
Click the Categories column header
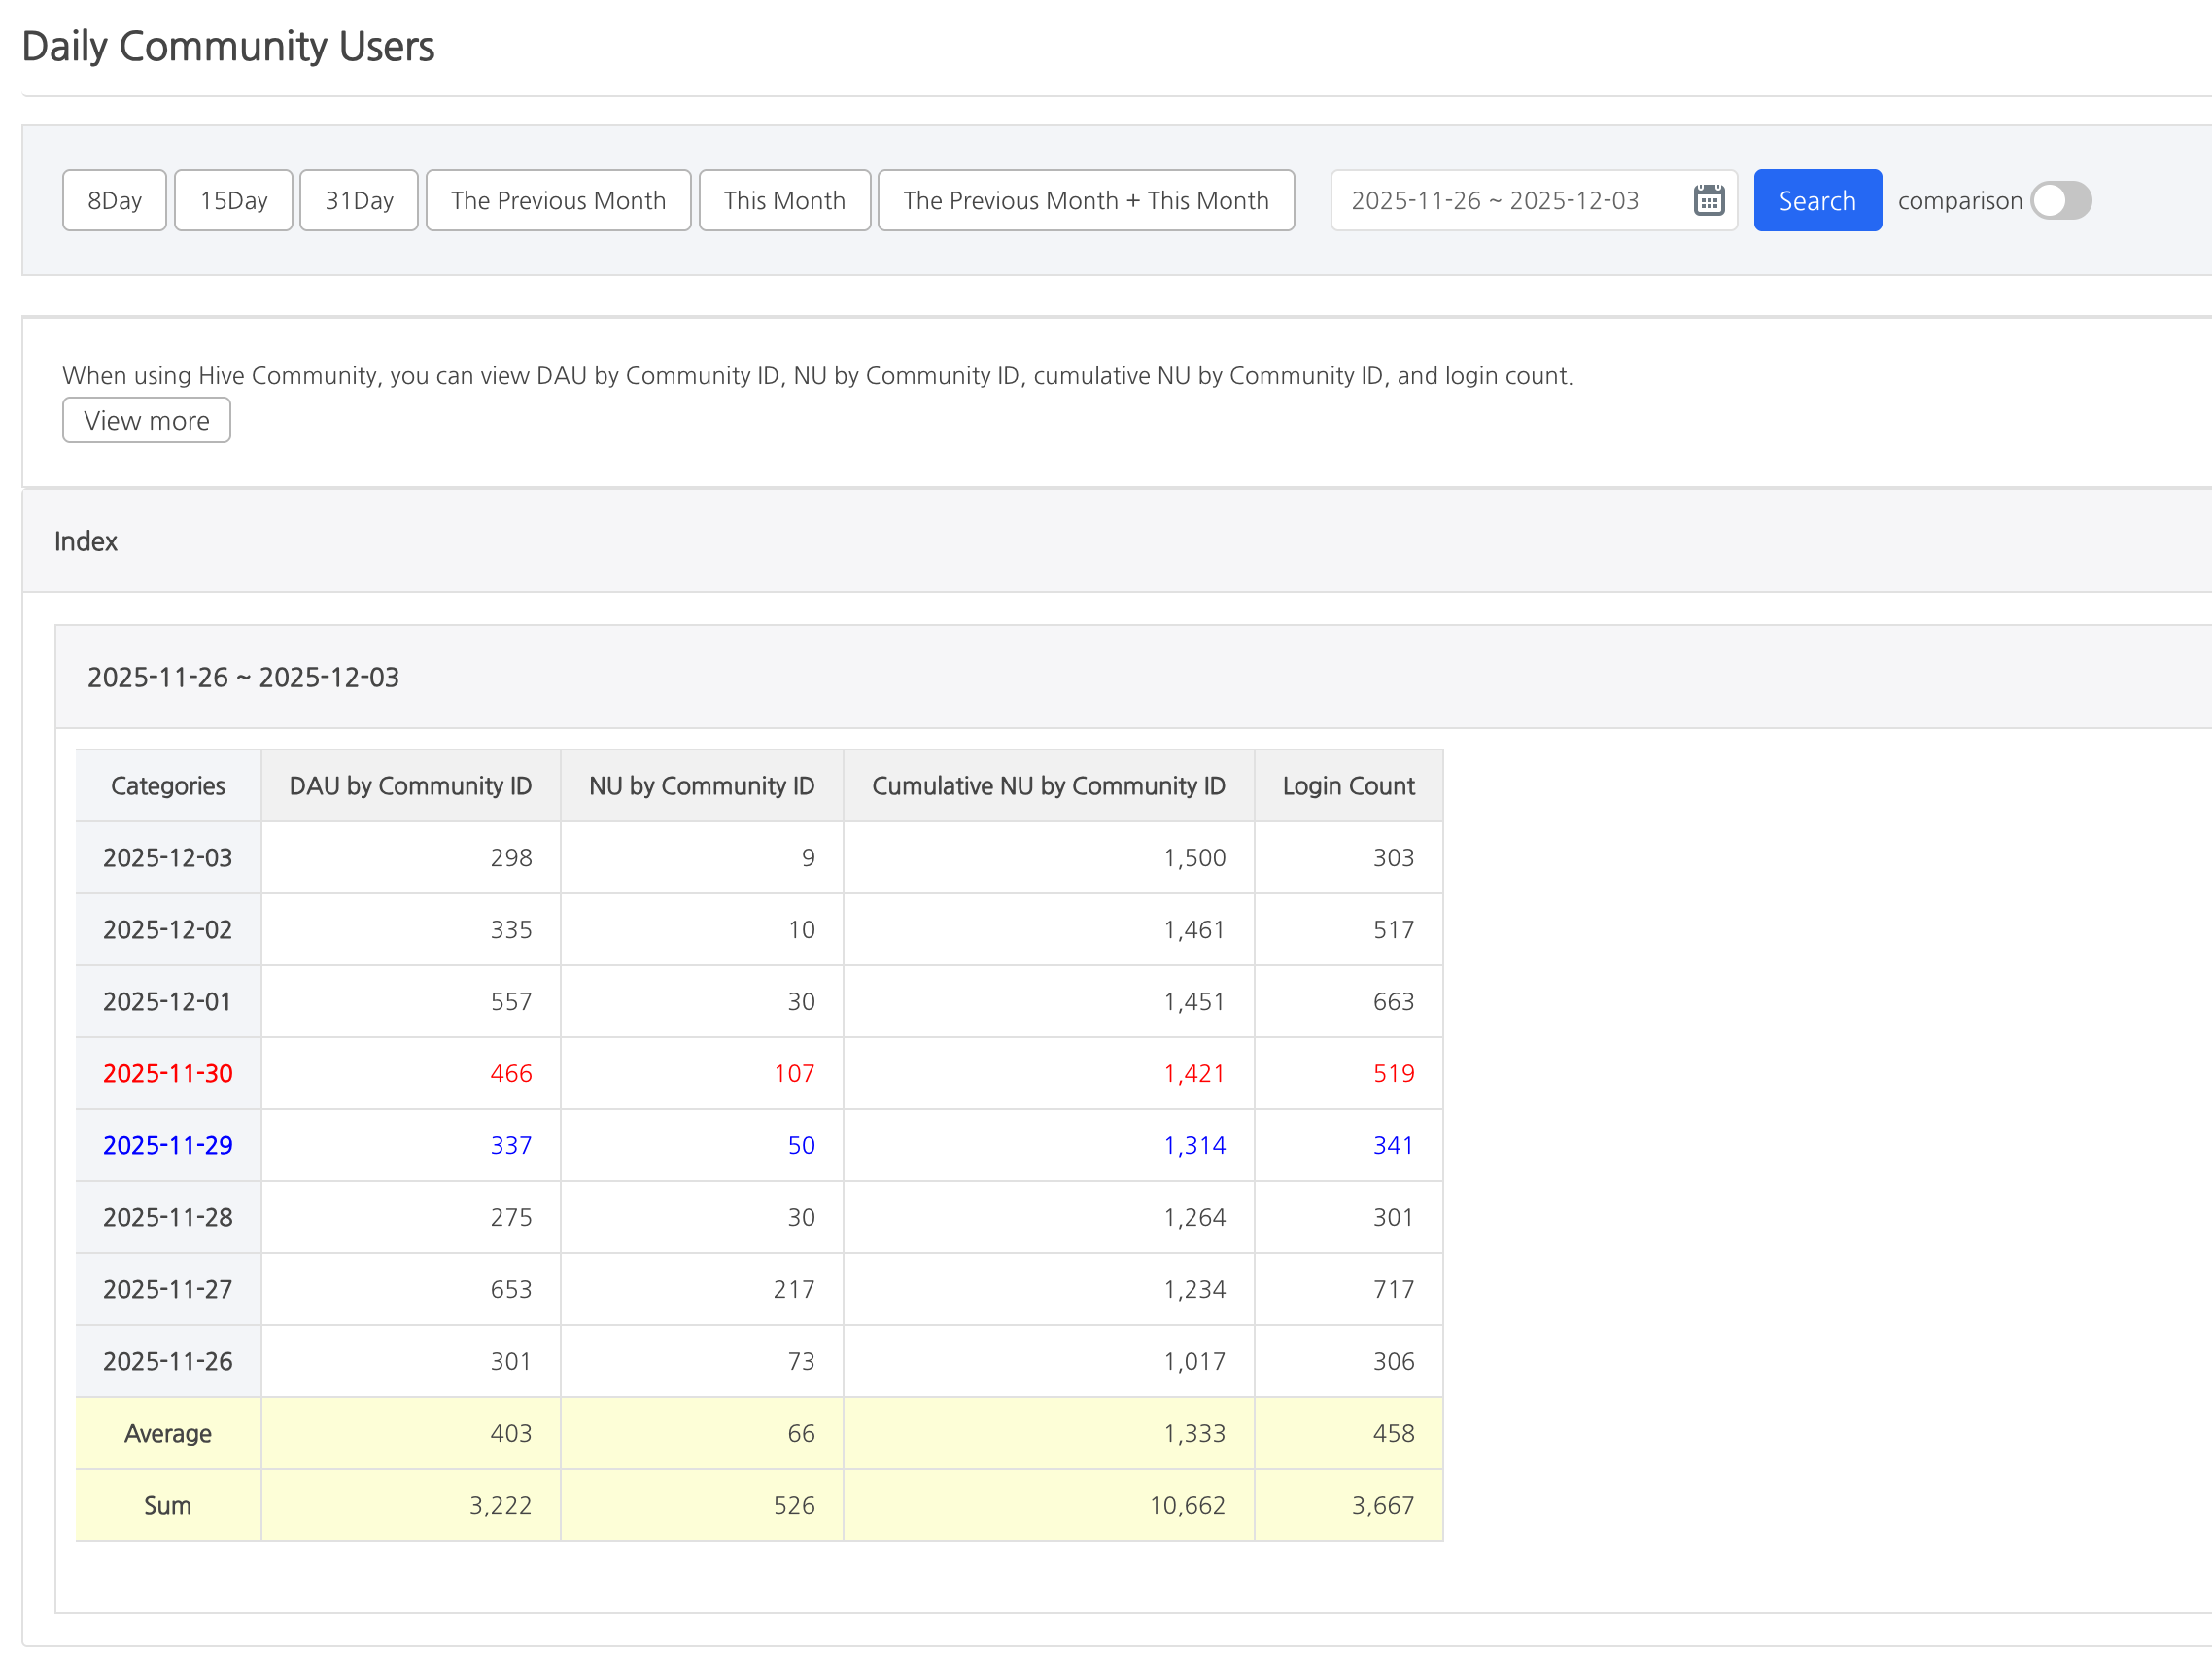pos(168,786)
